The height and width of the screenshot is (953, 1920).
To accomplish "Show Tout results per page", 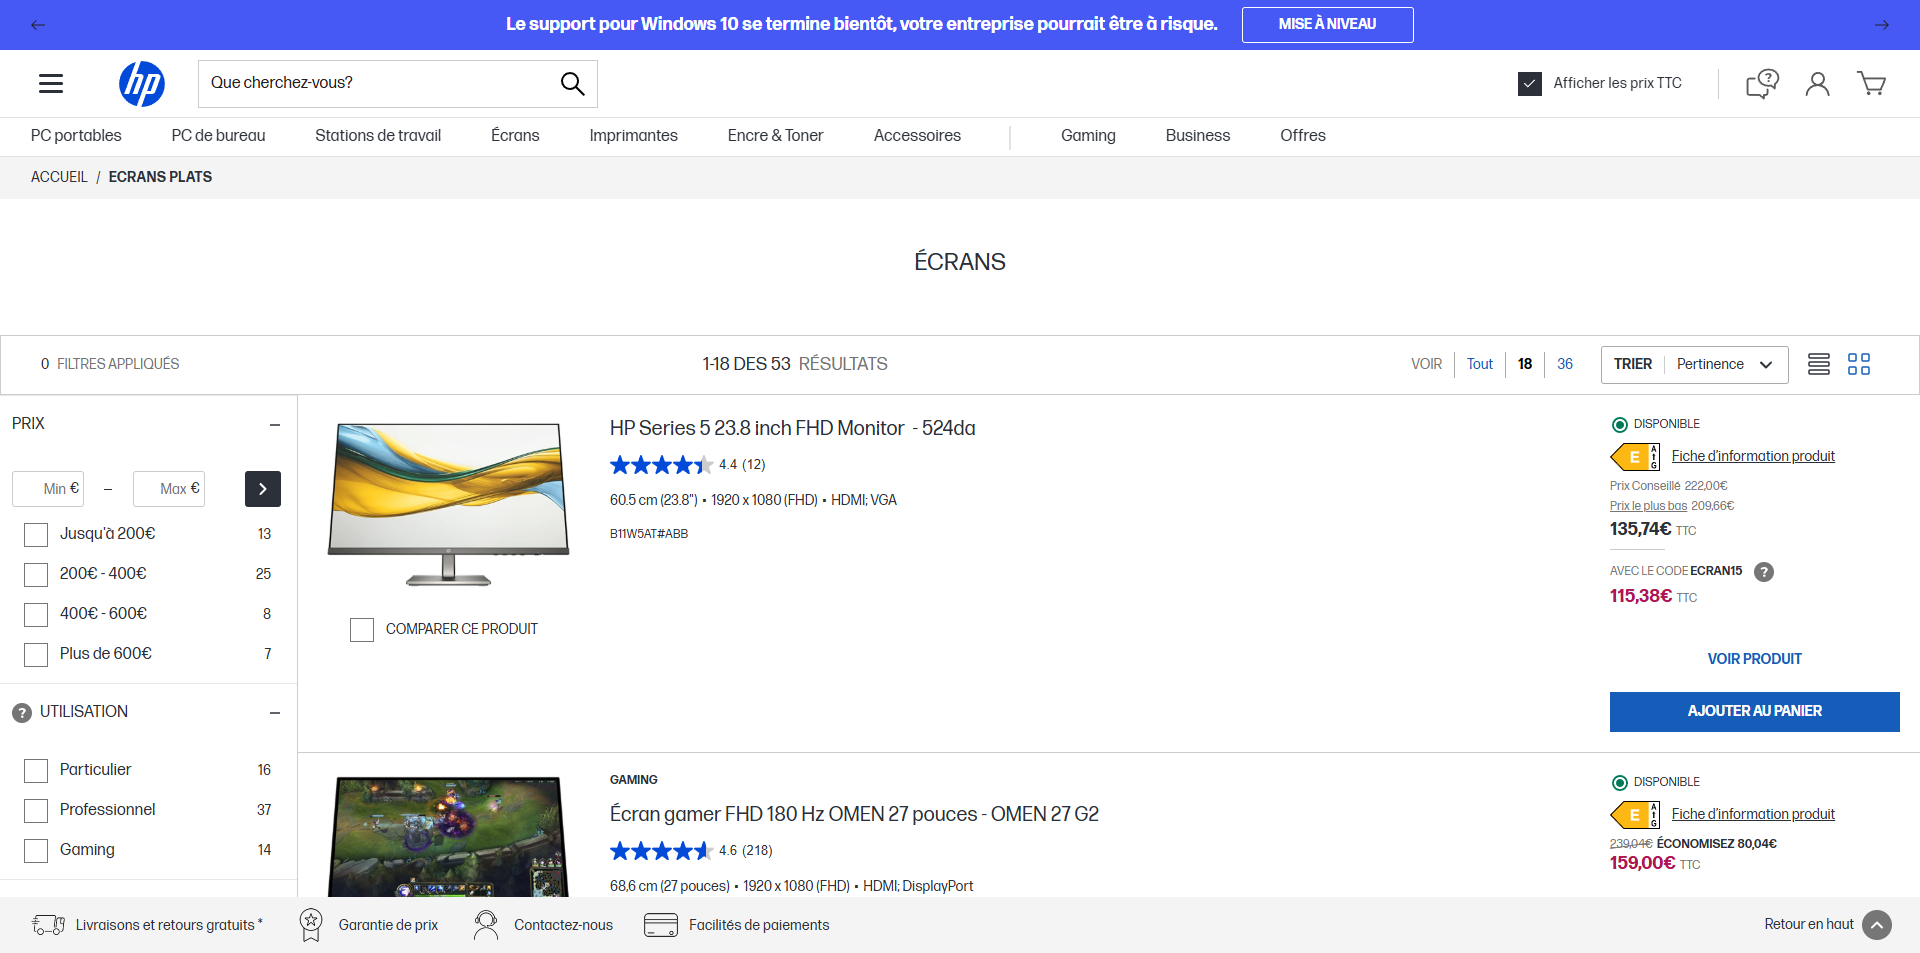I will 1479,365.
